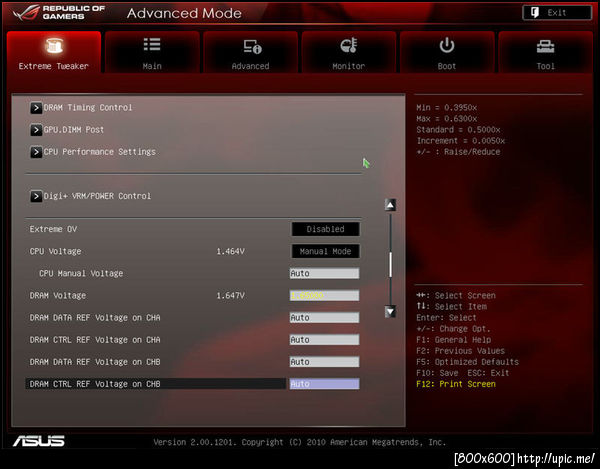
Task: Expand DRAM Timing Control submenu arrow
Action: pyautogui.click(x=36, y=108)
